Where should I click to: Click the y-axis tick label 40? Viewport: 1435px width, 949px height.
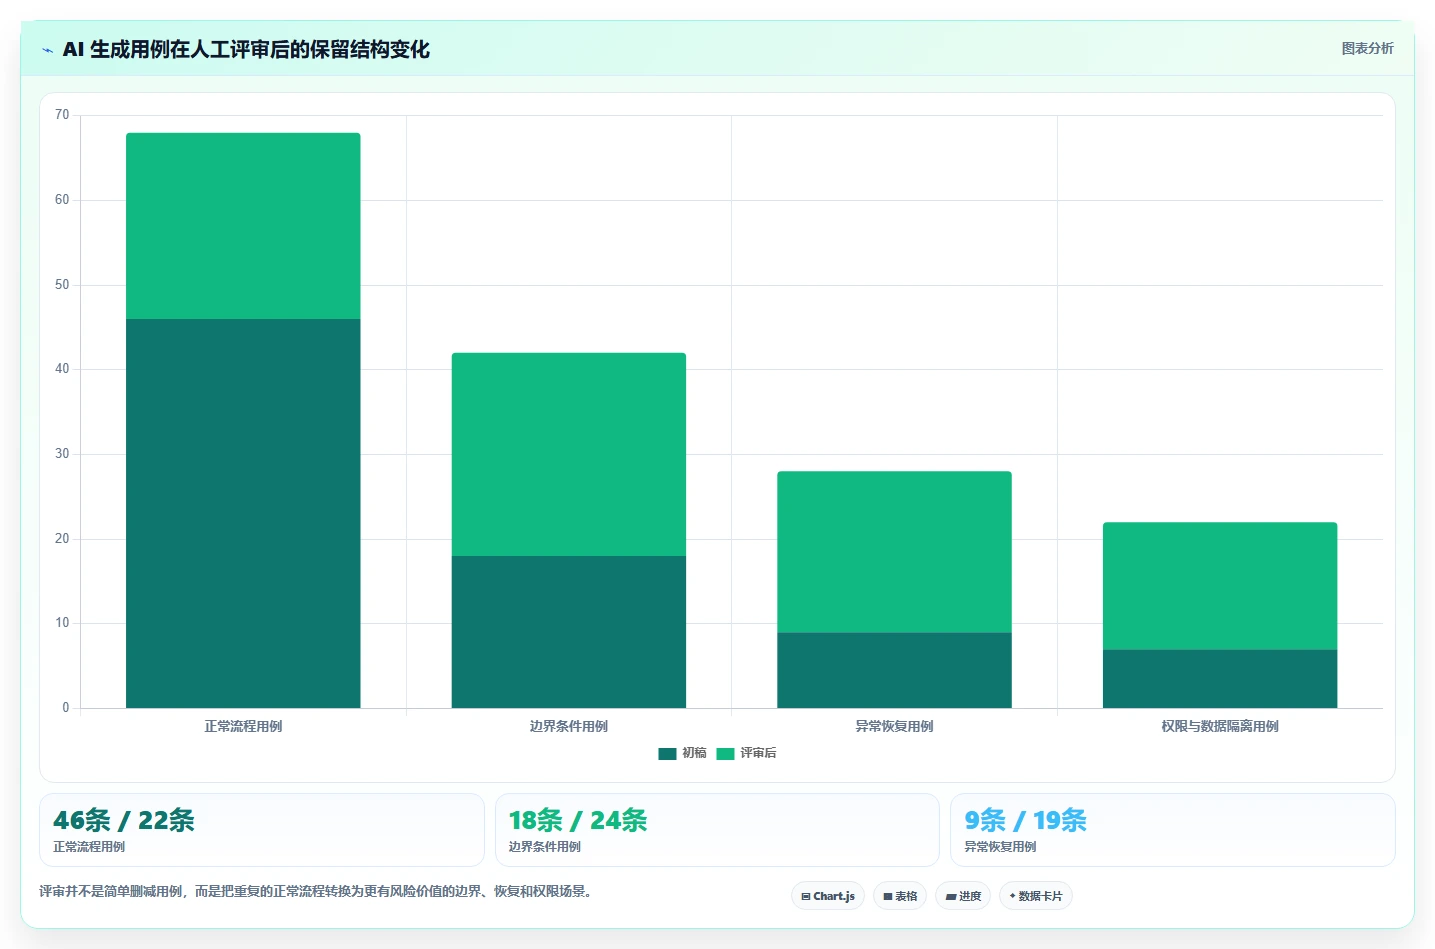point(62,369)
